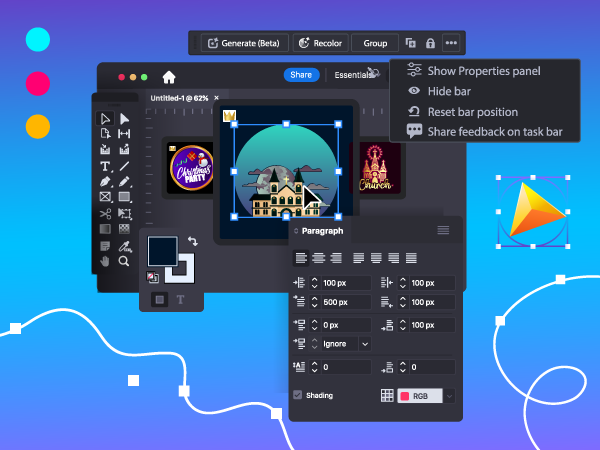Pick the Scissors tool
600x450 pixels.
point(105,214)
